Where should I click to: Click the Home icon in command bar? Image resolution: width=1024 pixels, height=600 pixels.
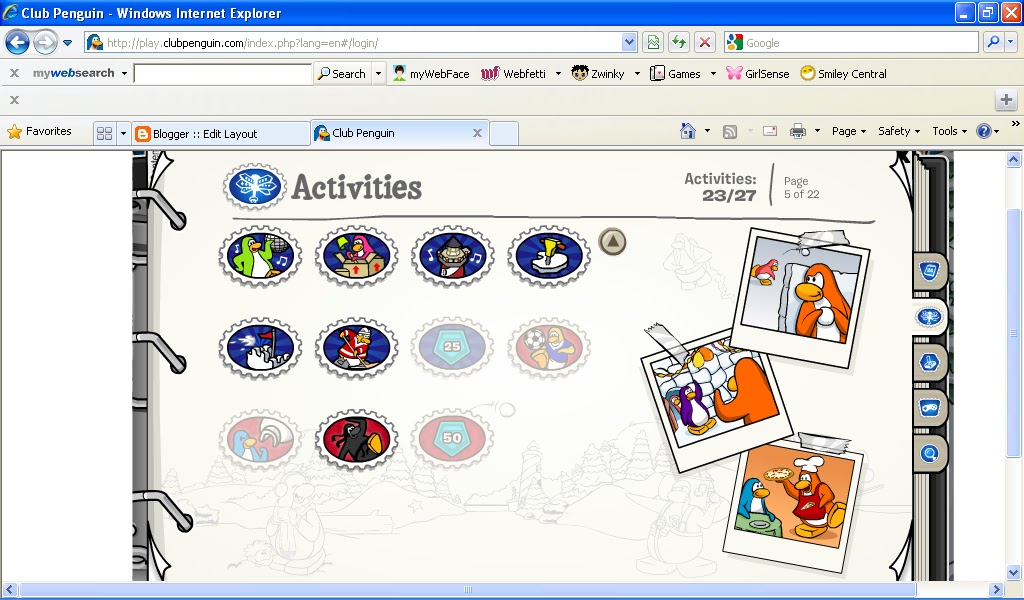pyautogui.click(x=688, y=131)
